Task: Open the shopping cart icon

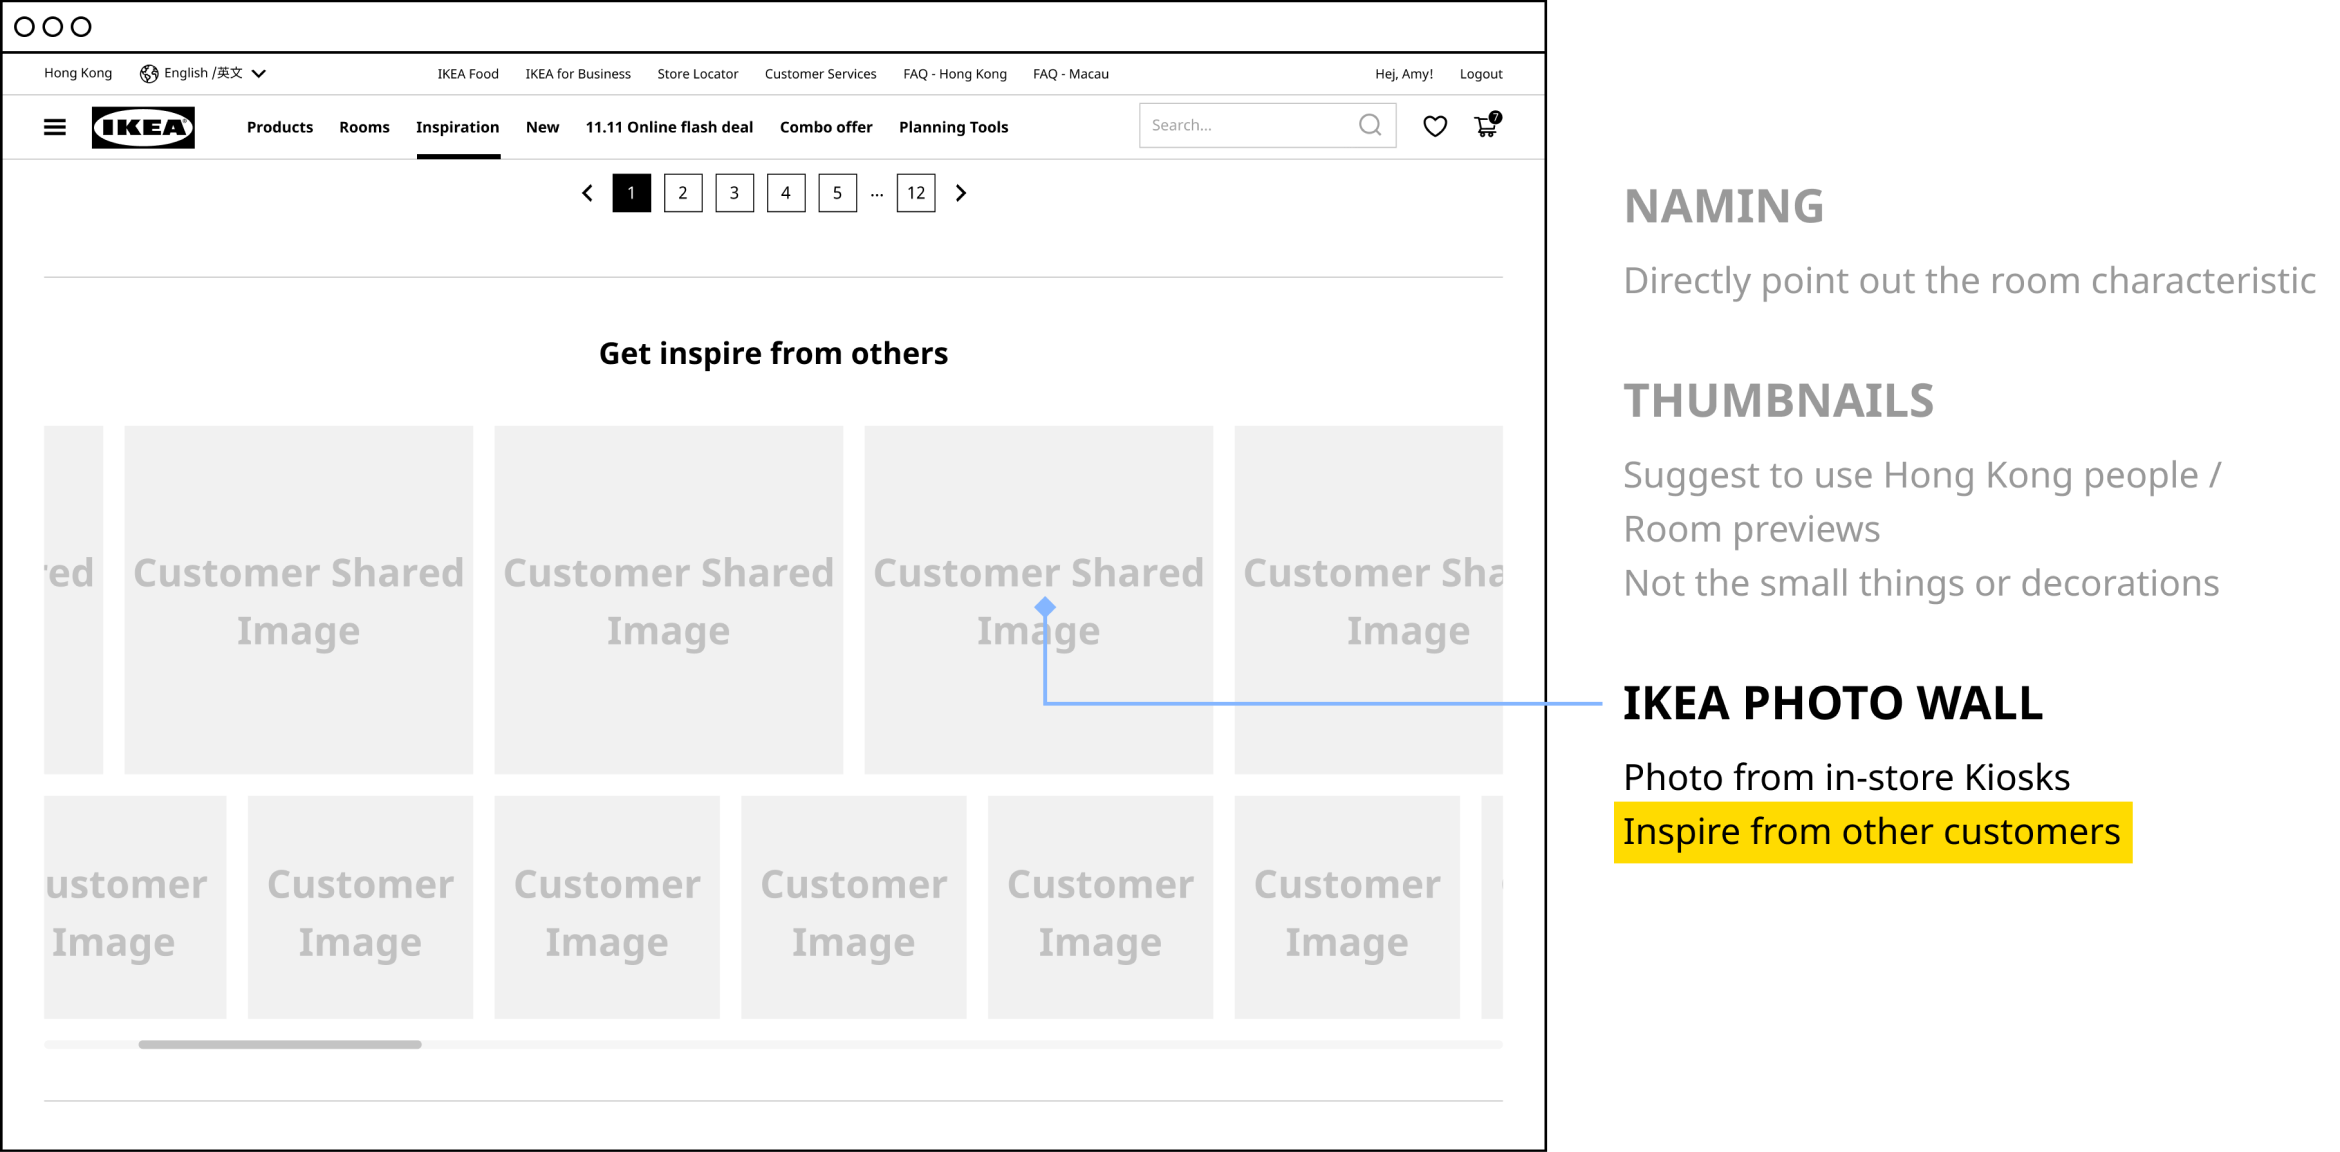Action: click(x=1486, y=126)
